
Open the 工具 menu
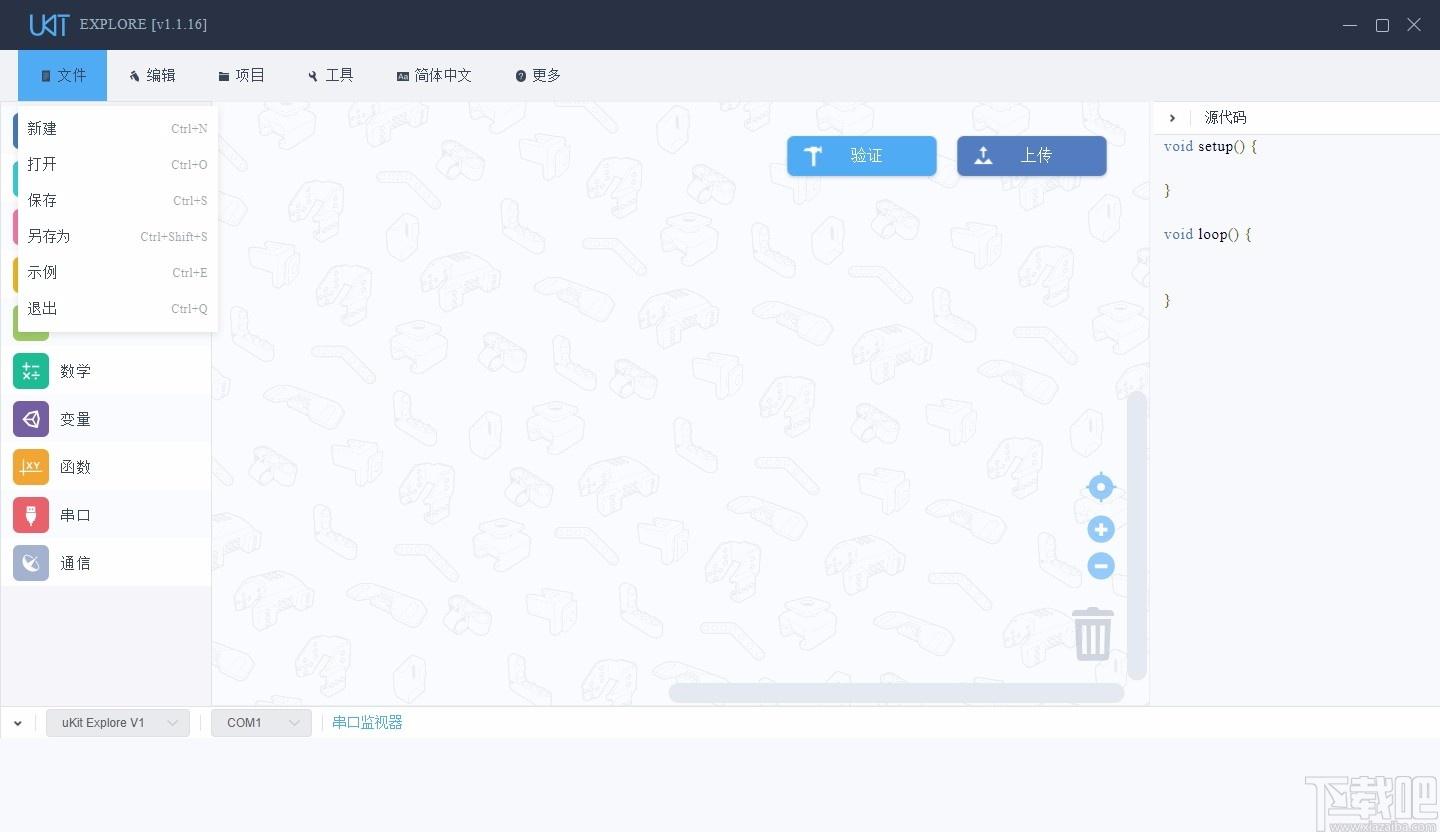pyautogui.click(x=330, y=76)
